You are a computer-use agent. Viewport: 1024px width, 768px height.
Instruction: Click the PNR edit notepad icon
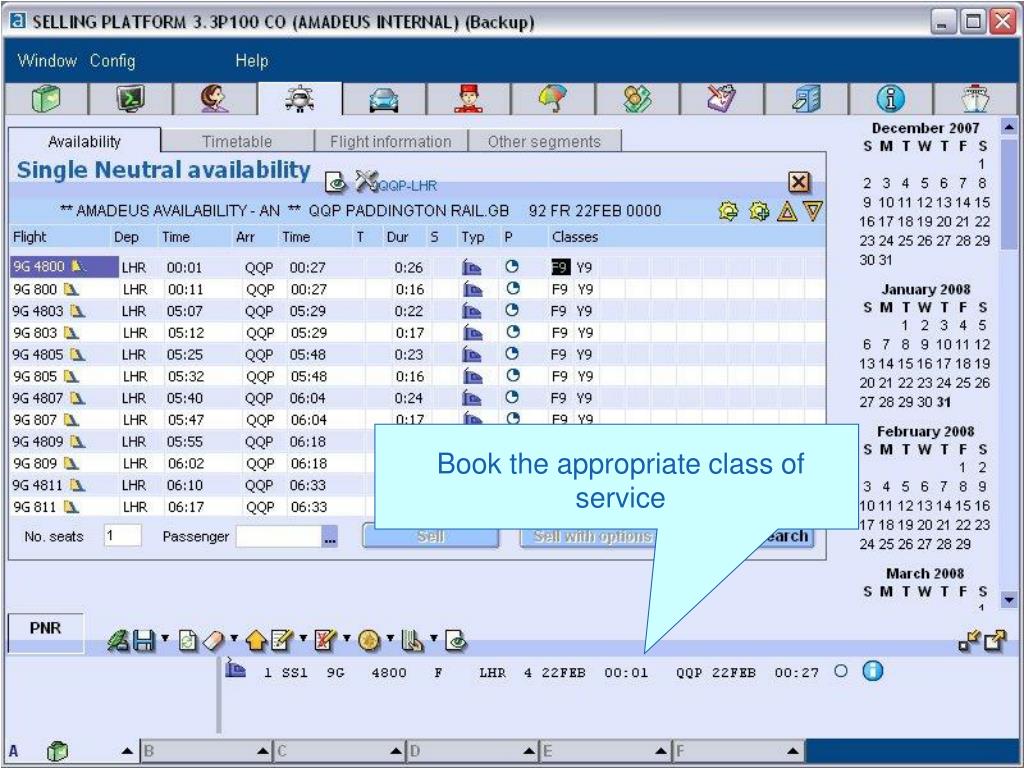coord(282,641)
